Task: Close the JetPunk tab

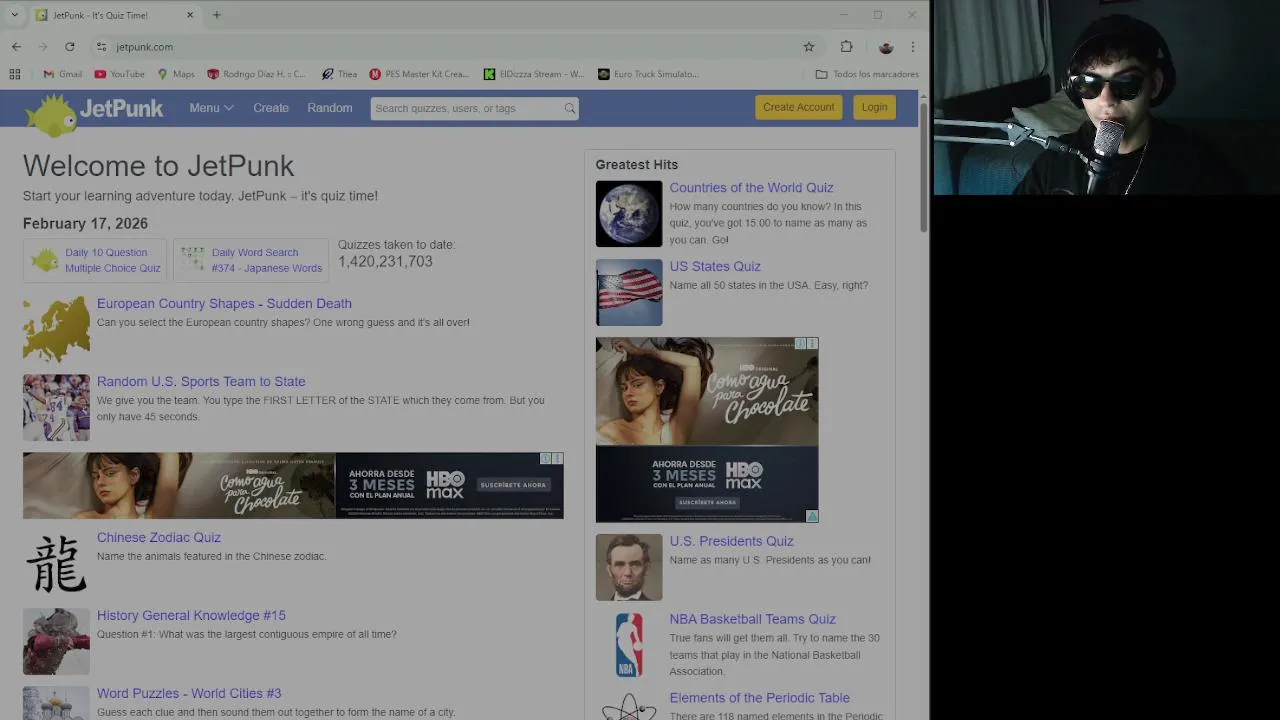Action: (190, 15)
